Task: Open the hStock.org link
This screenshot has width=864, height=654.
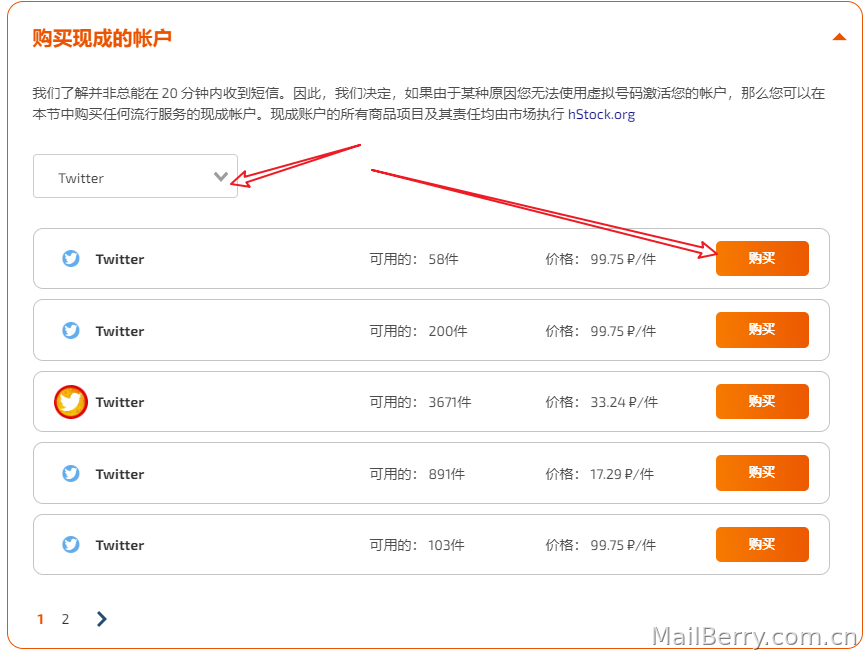Action: [601, 115]
